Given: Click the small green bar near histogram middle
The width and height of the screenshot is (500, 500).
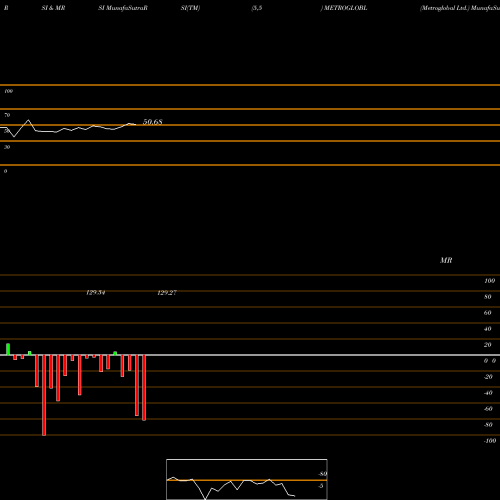Looking at the screenshot, I should coord(115,353).
